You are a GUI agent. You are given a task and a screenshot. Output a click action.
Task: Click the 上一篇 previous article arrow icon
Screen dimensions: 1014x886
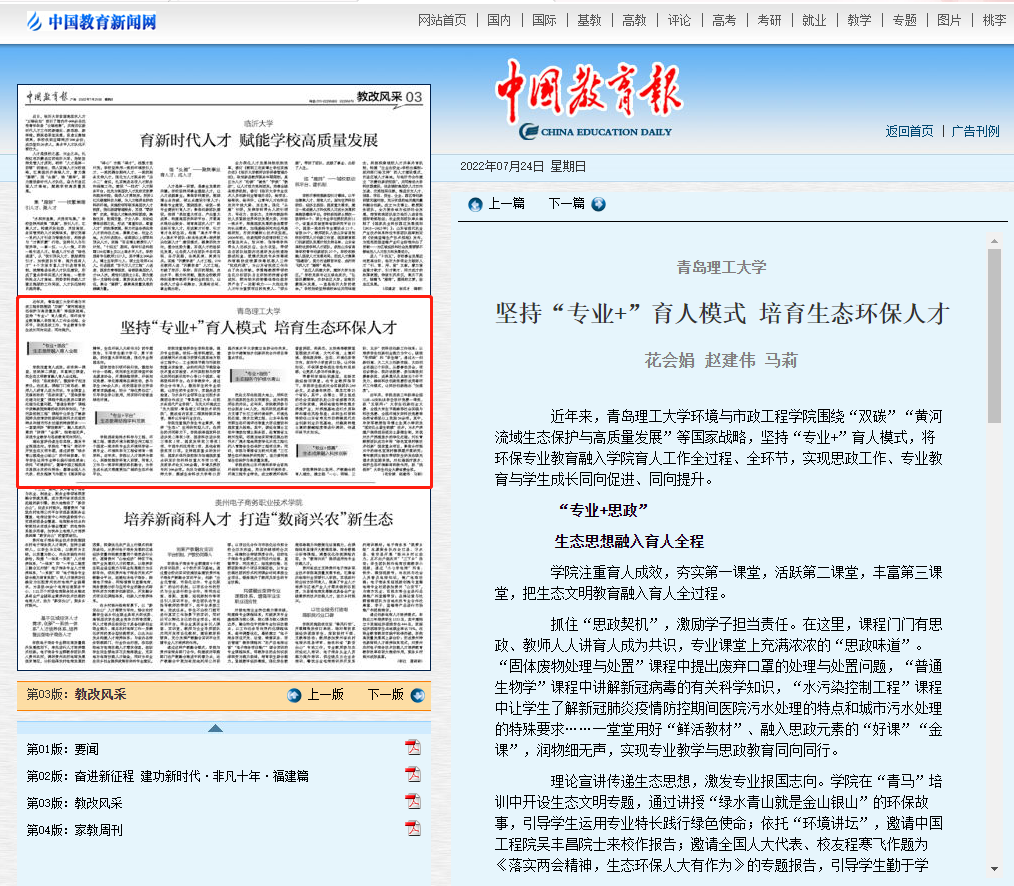pyautogui.click(x=475, y=204)
